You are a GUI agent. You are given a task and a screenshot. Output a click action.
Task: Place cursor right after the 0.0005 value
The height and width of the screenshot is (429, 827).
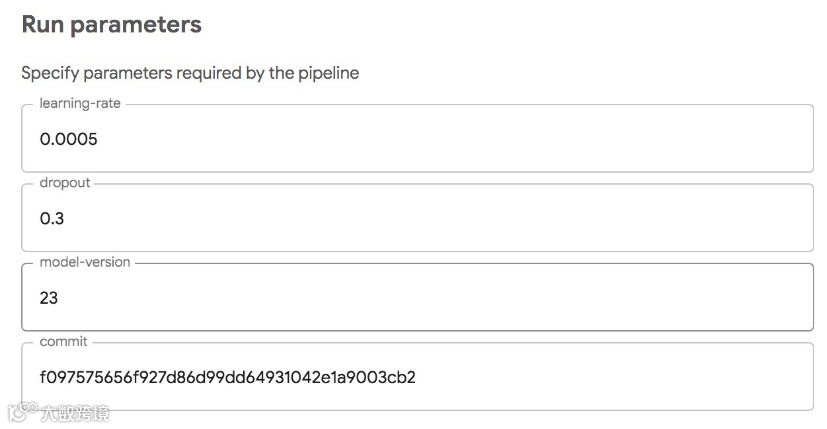(x=99, y=140)
